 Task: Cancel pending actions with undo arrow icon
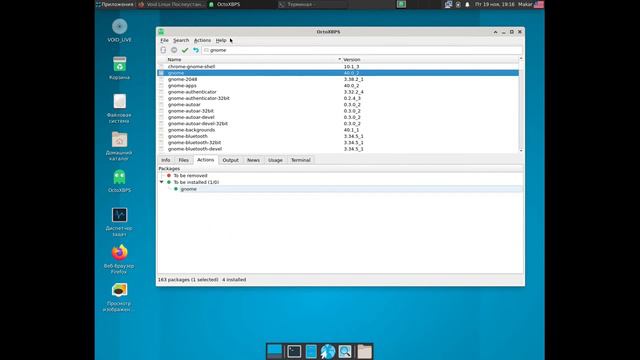pos(196,50)
